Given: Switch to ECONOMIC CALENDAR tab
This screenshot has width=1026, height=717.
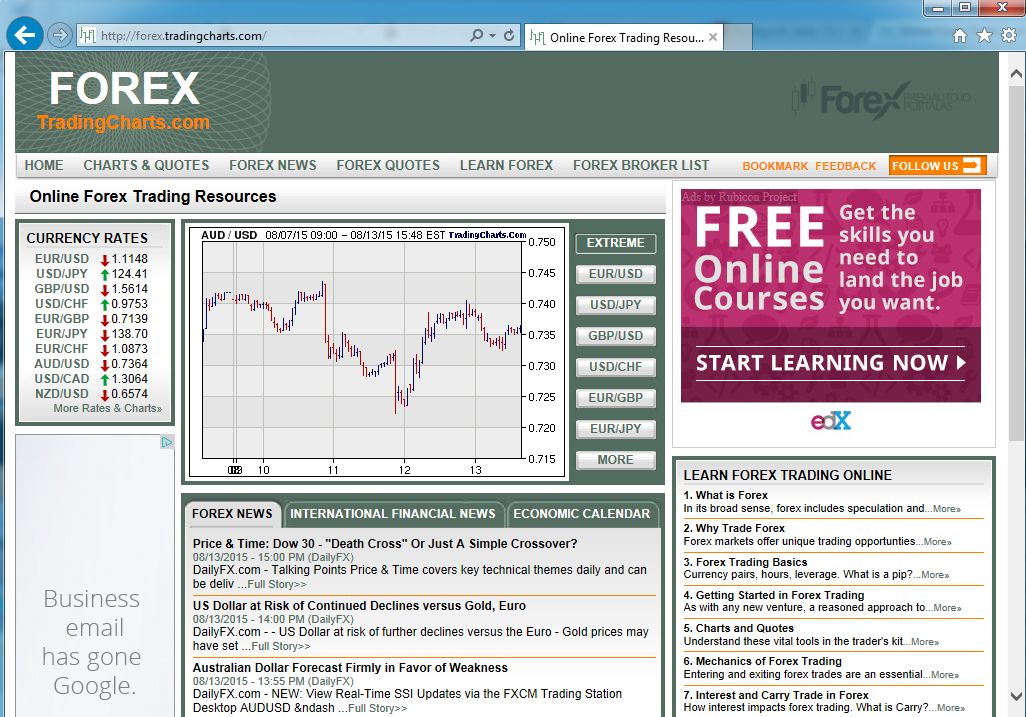Looking at the screenshot, I should [582, 514].
